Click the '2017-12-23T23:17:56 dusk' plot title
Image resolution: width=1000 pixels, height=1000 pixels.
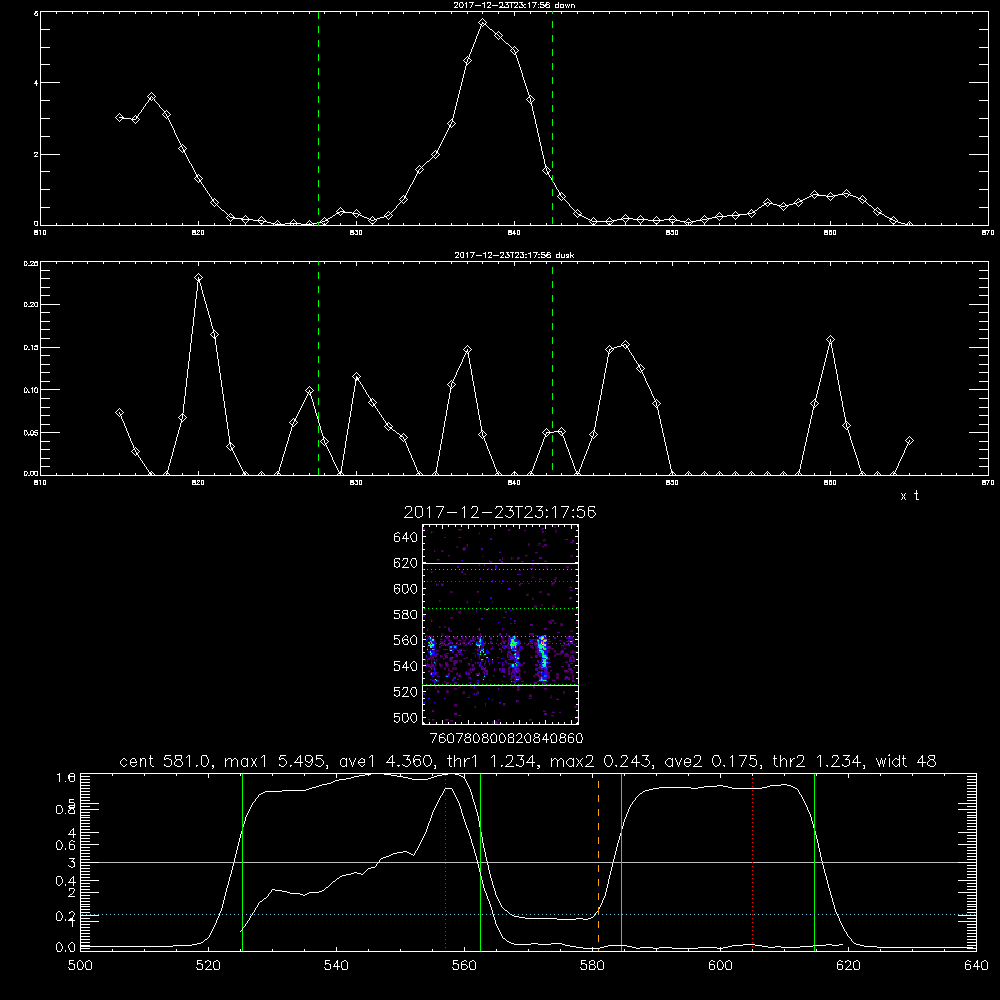point(514,255)
